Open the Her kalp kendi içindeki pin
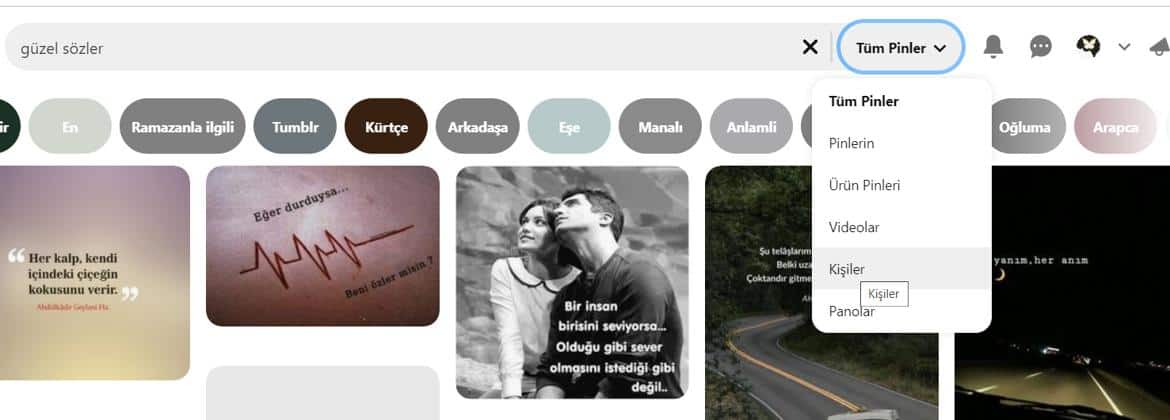 click(x=95, y=273)
